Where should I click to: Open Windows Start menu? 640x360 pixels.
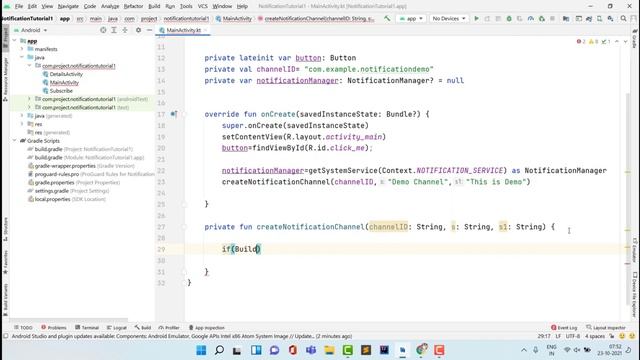tap(201, 350)
